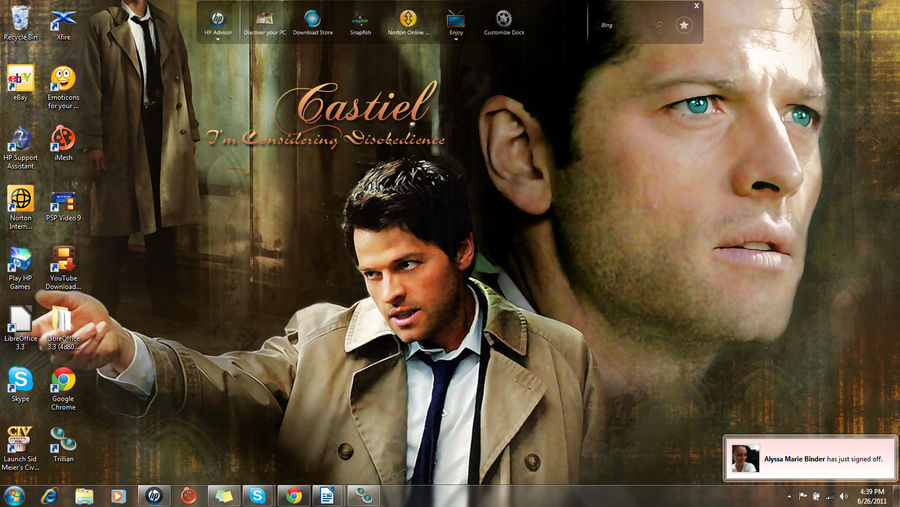Close the HP dock with X
Screen dimensions: 900x507
coord(696,6)
